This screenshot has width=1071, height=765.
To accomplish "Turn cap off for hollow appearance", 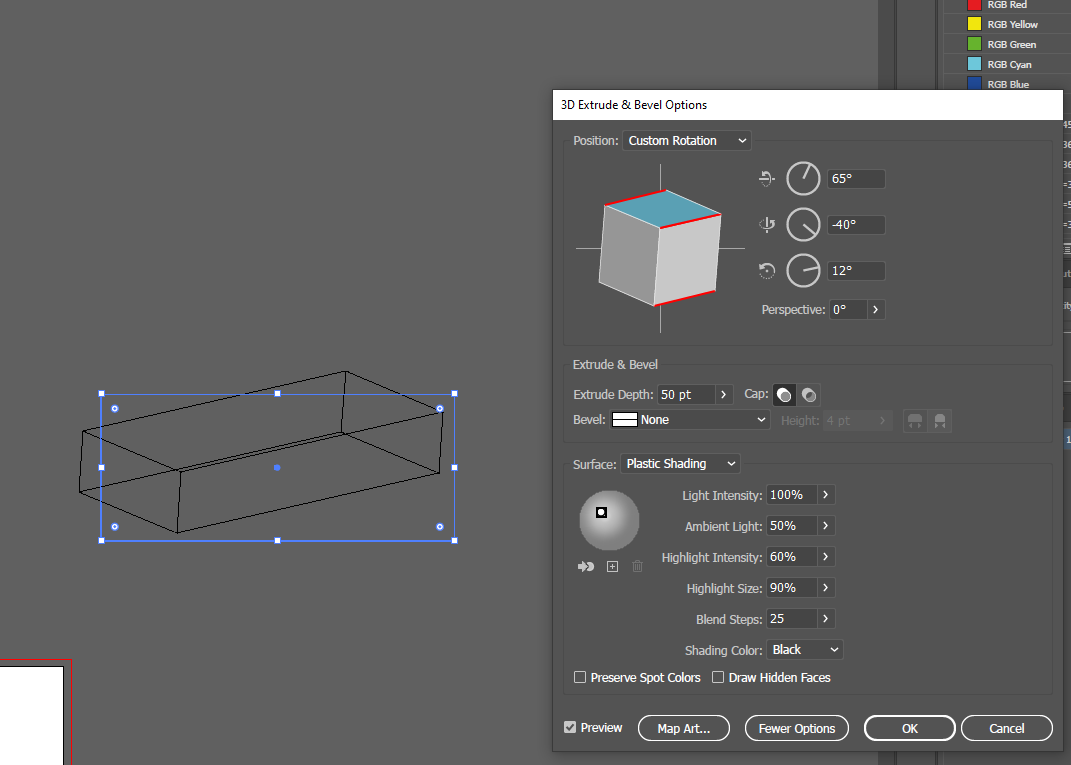I will pos(809,394).
